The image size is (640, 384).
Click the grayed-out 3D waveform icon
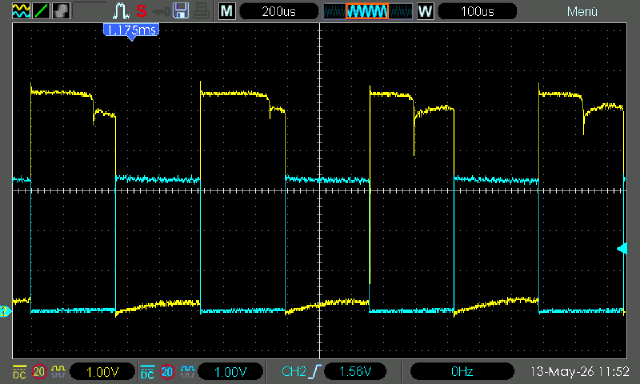click(61, 11)
